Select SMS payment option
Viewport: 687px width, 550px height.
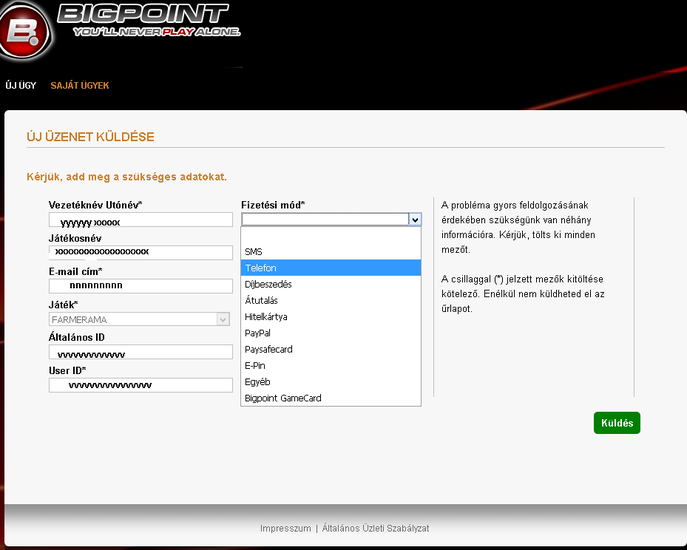click(253, 252)
